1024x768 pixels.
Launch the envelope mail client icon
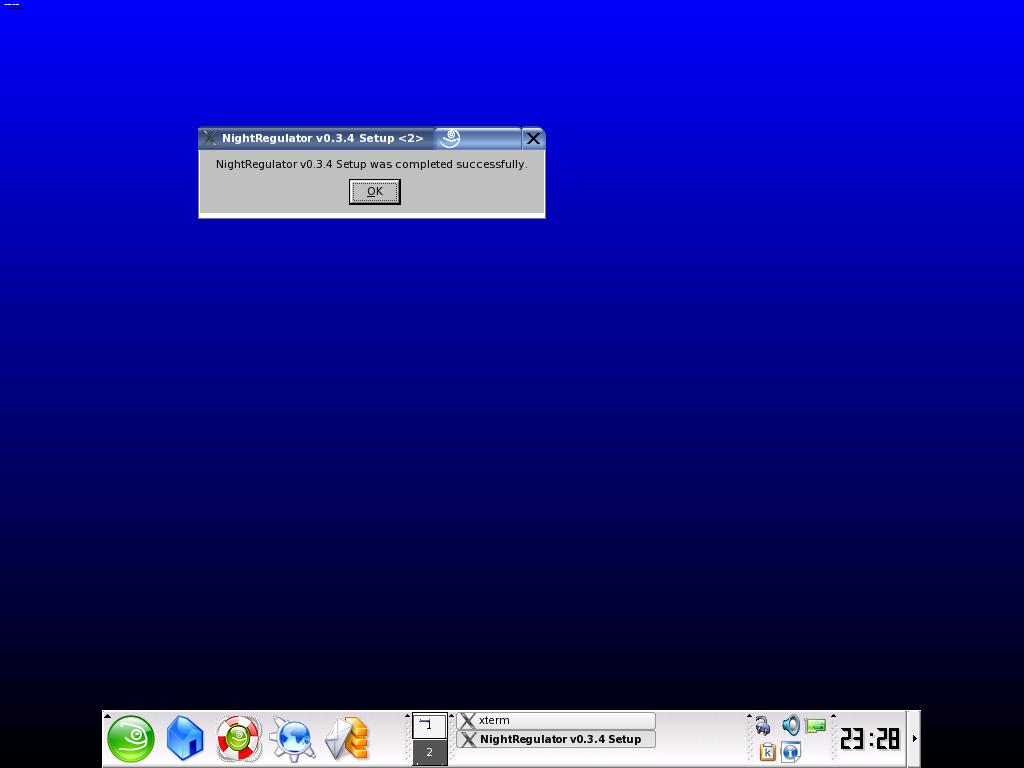(347, 739)
